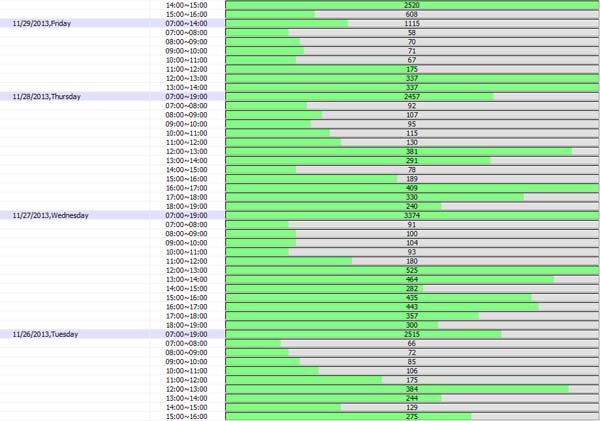
Task: Select Wednesday's 12:00~13:00 time slot label
Action: point(186,270)
